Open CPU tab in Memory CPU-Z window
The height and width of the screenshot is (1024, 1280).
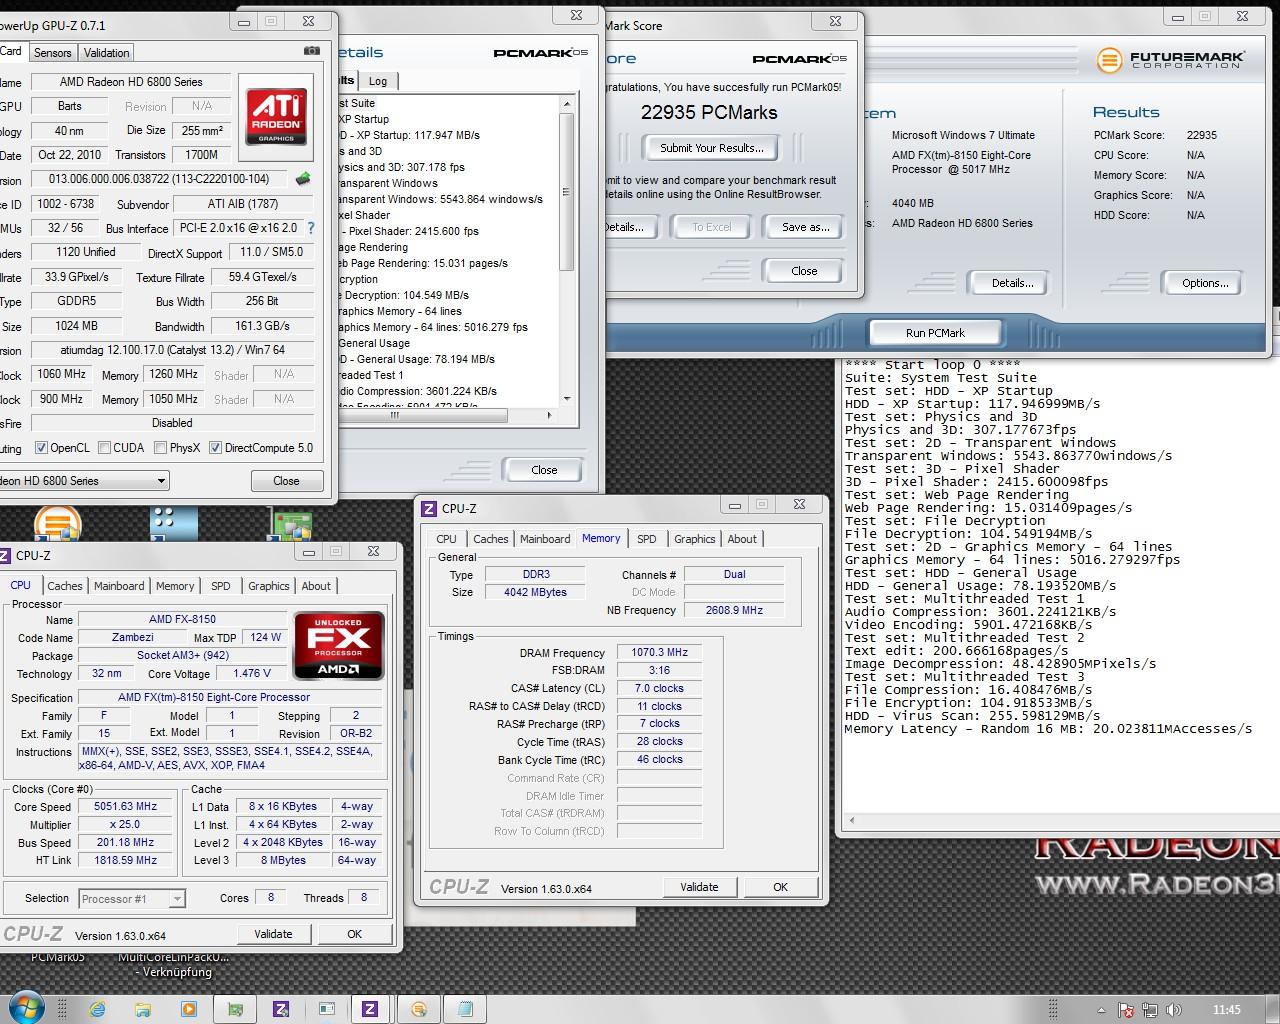[446, 539]
